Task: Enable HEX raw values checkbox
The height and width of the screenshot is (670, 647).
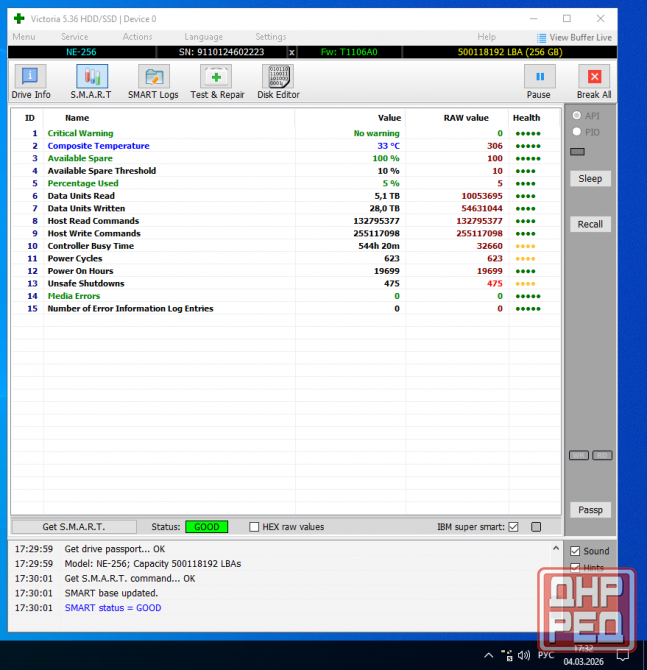Action: click(255, 527)
